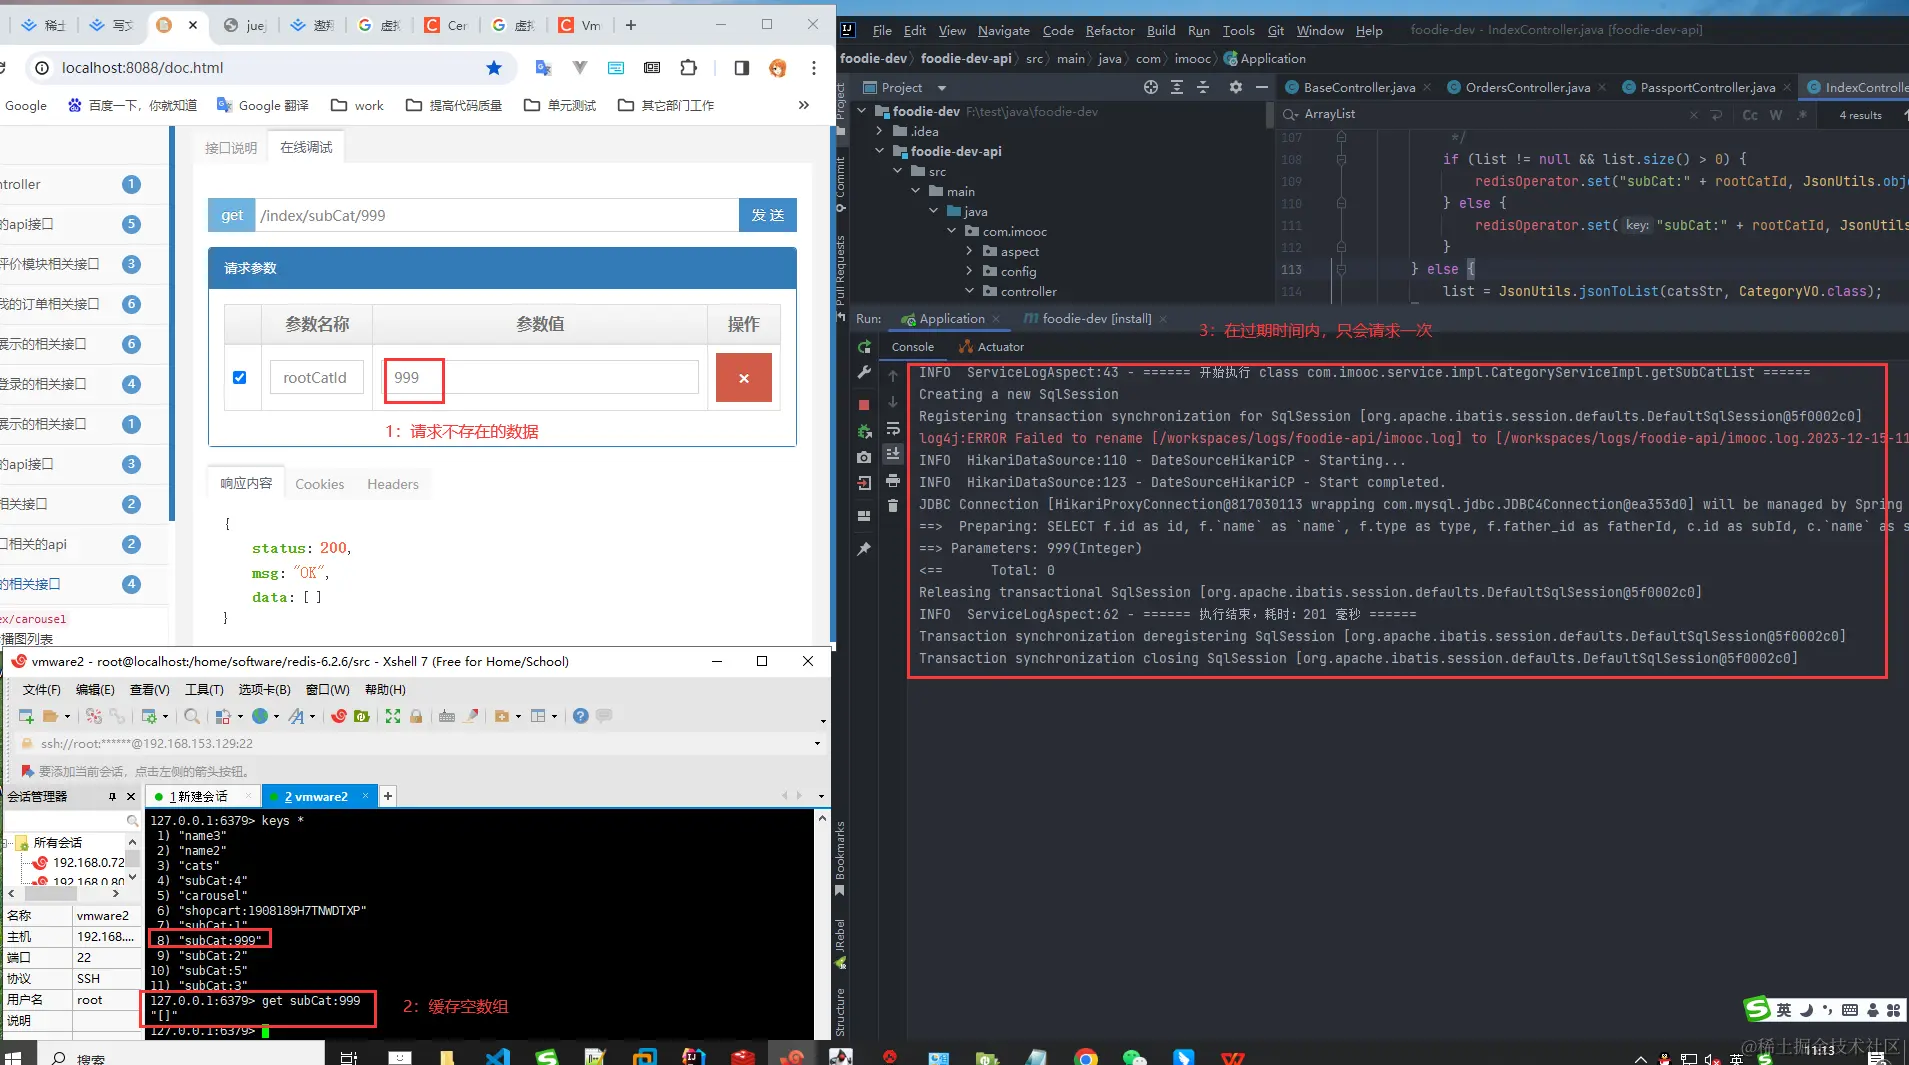Expand the aspect package node
The image size is (1909, 1065).
pyautogui.click(x=969, y=251)
